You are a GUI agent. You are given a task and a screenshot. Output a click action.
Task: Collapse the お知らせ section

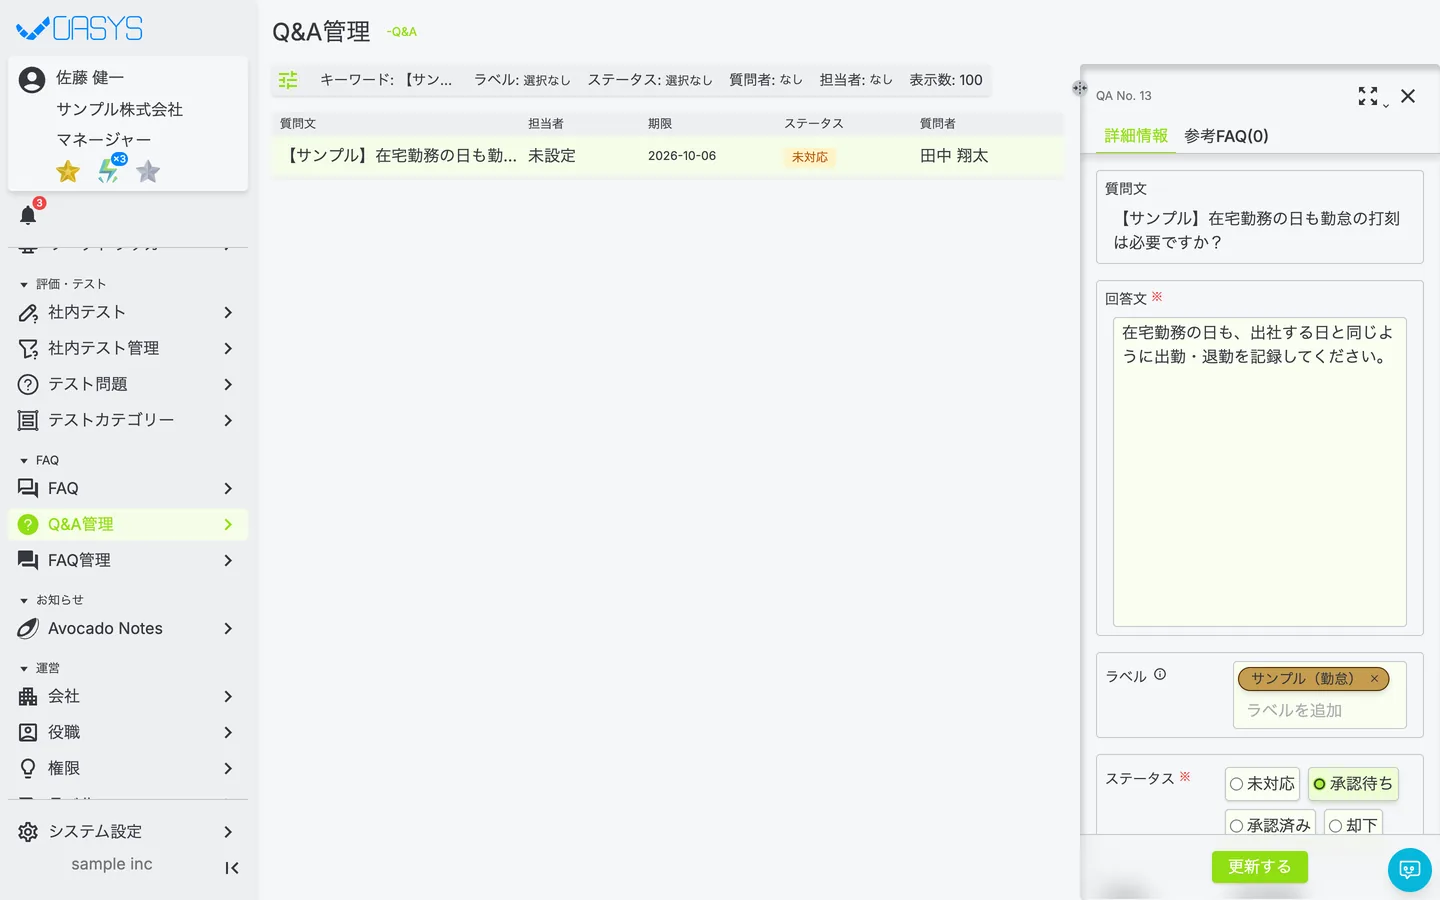[24, 601]
